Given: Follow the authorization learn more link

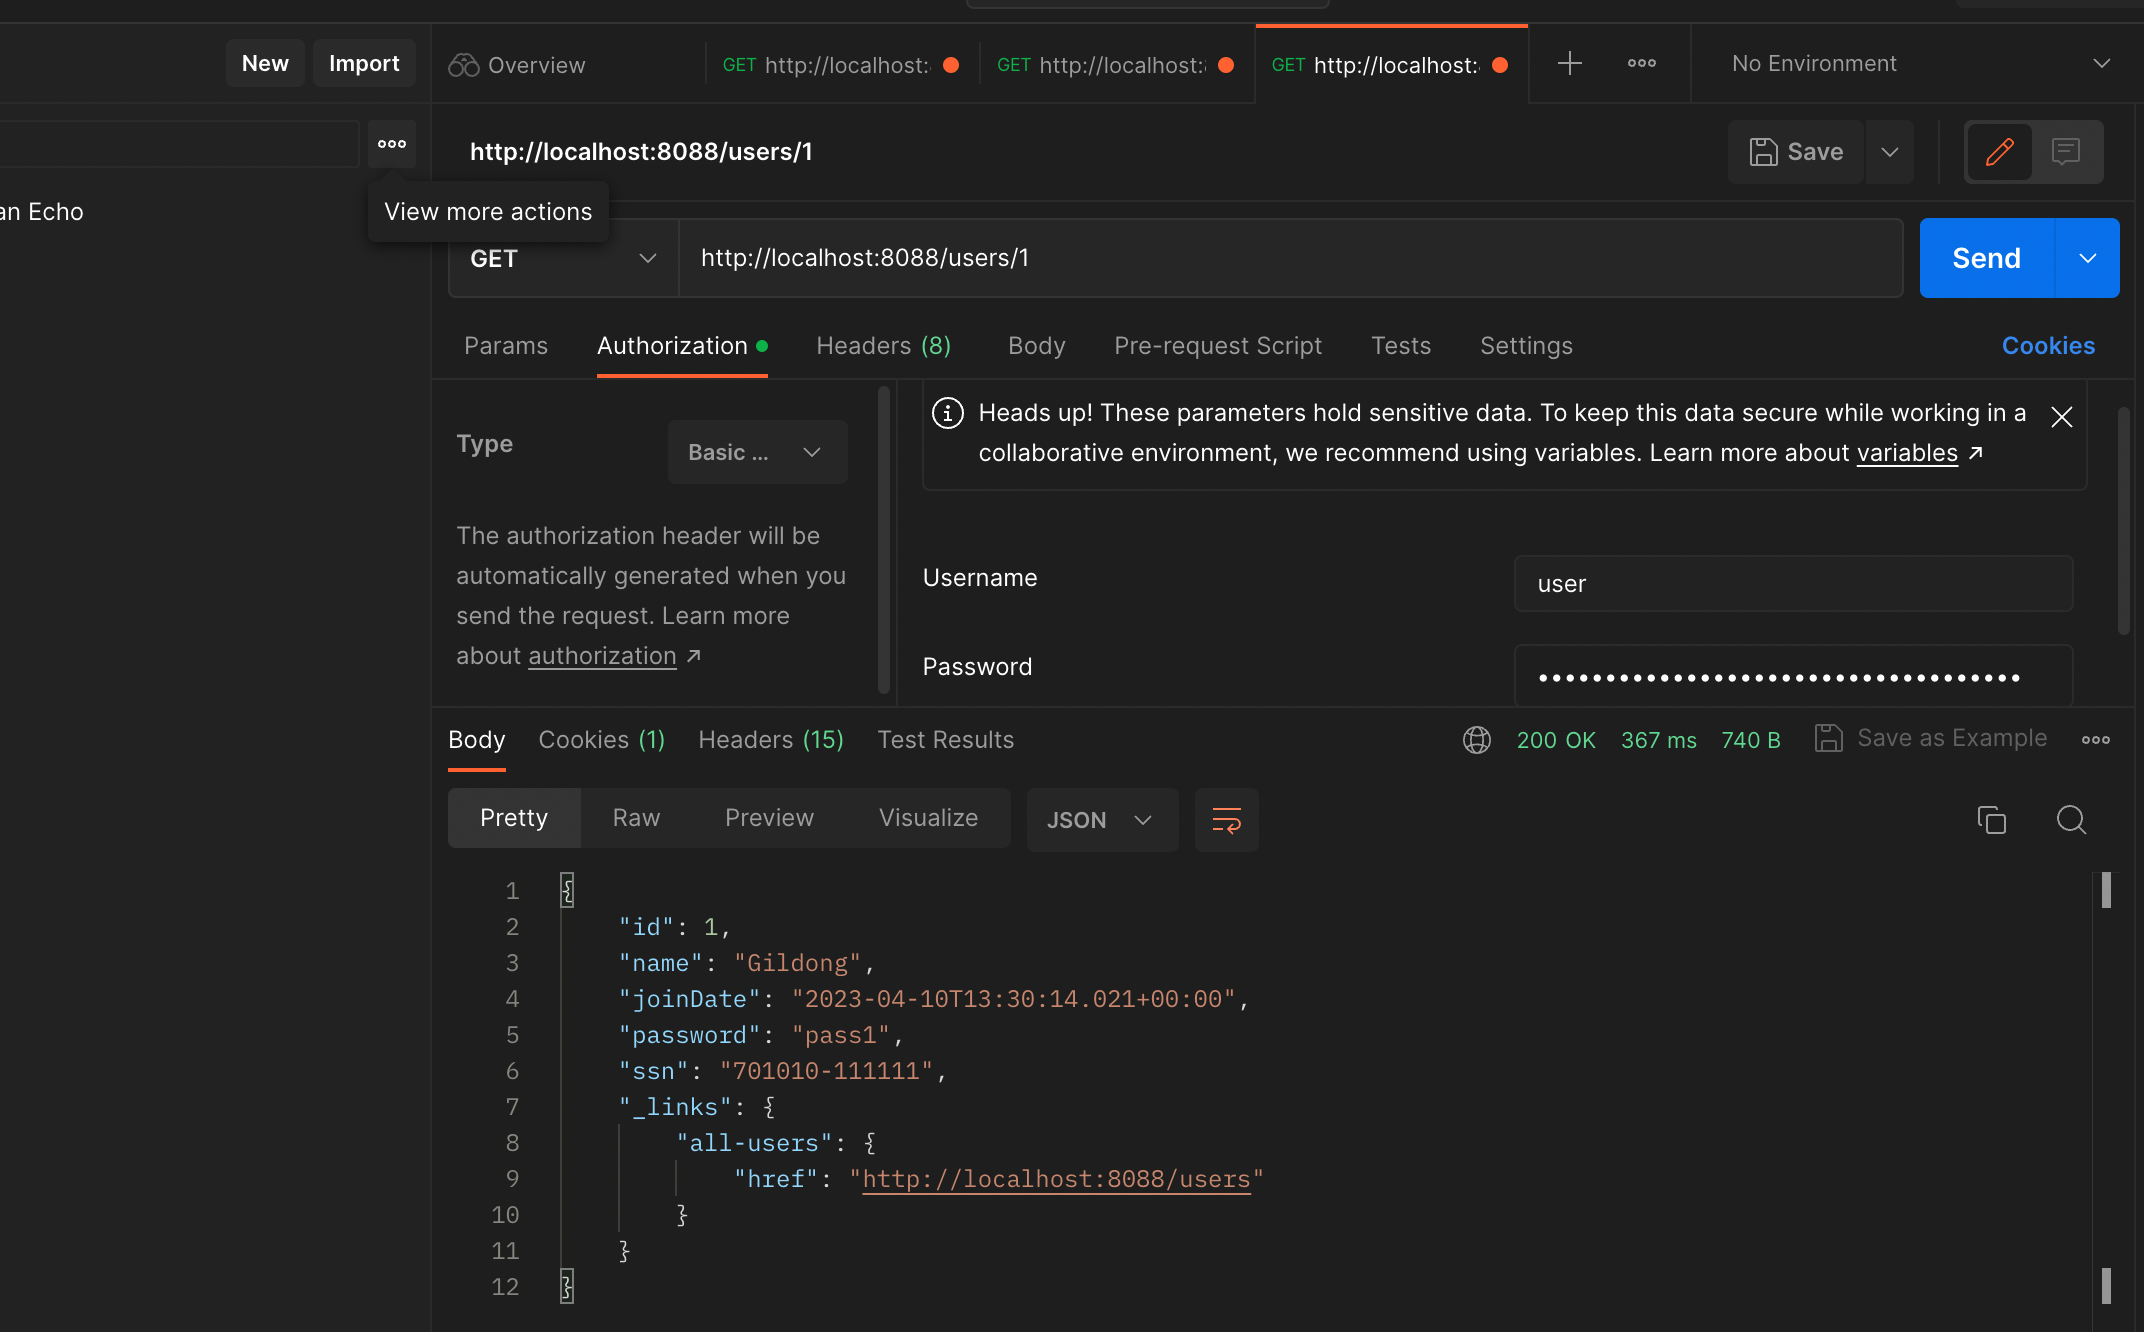Looking at the screenshot, I should click(602, 656).
